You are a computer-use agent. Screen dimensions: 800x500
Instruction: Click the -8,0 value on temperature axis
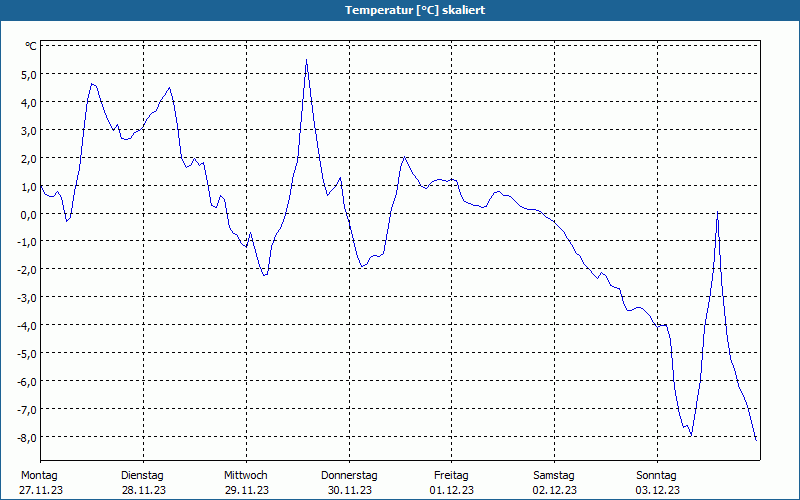tap(27, 438)
